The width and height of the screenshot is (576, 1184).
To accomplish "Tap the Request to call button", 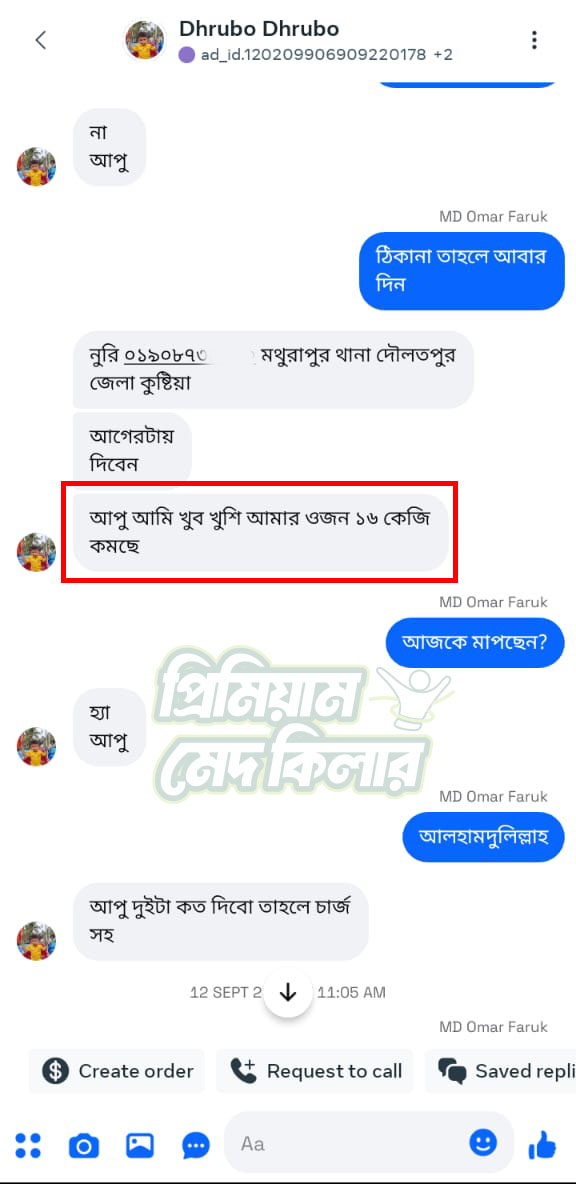I will (x=315, y=1071).
